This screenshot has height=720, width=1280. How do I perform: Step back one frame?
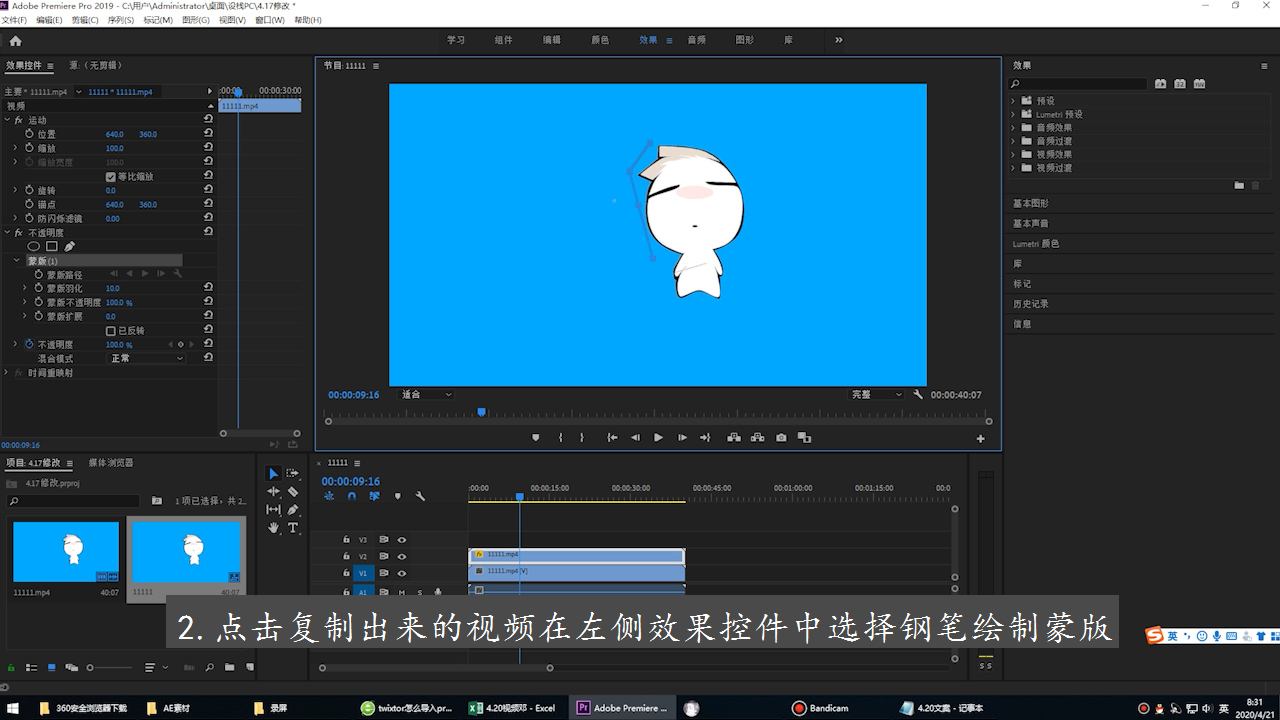click(x=634, y=437)
